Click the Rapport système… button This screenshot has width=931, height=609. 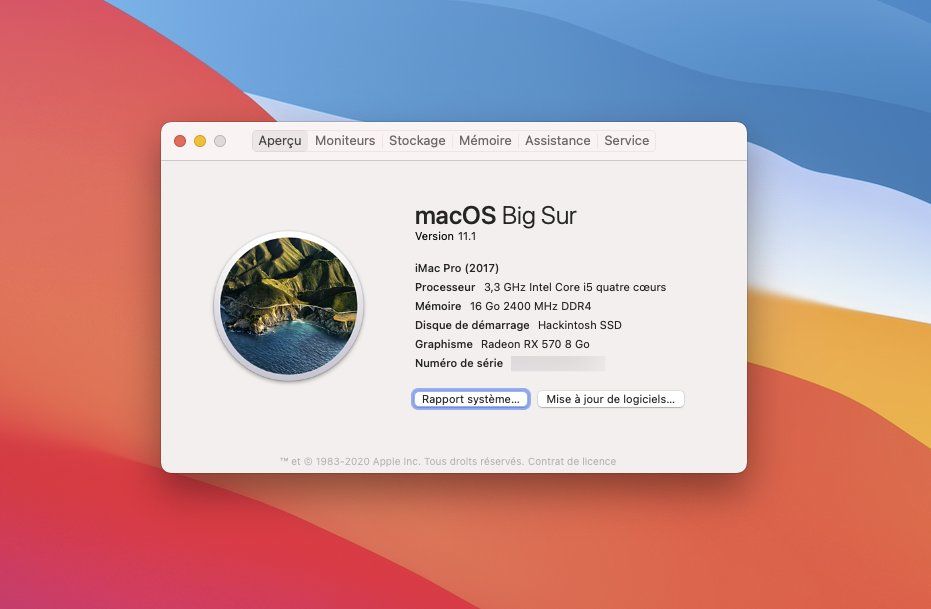(471, 399)
